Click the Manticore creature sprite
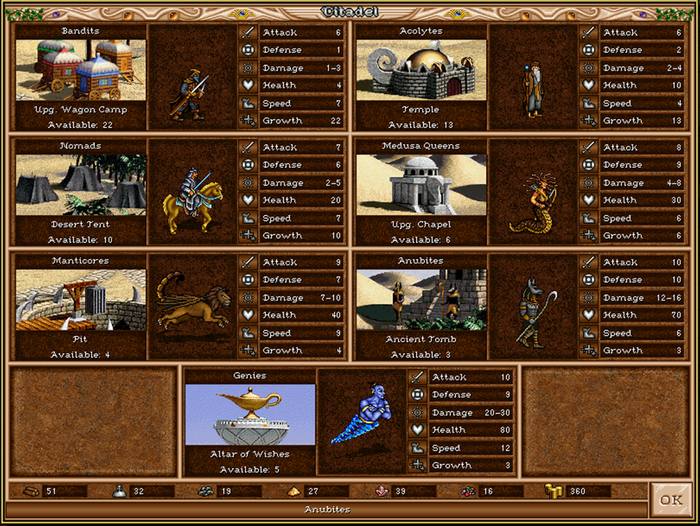This screenshot has width=700, height=526. [x=193, y=301]
